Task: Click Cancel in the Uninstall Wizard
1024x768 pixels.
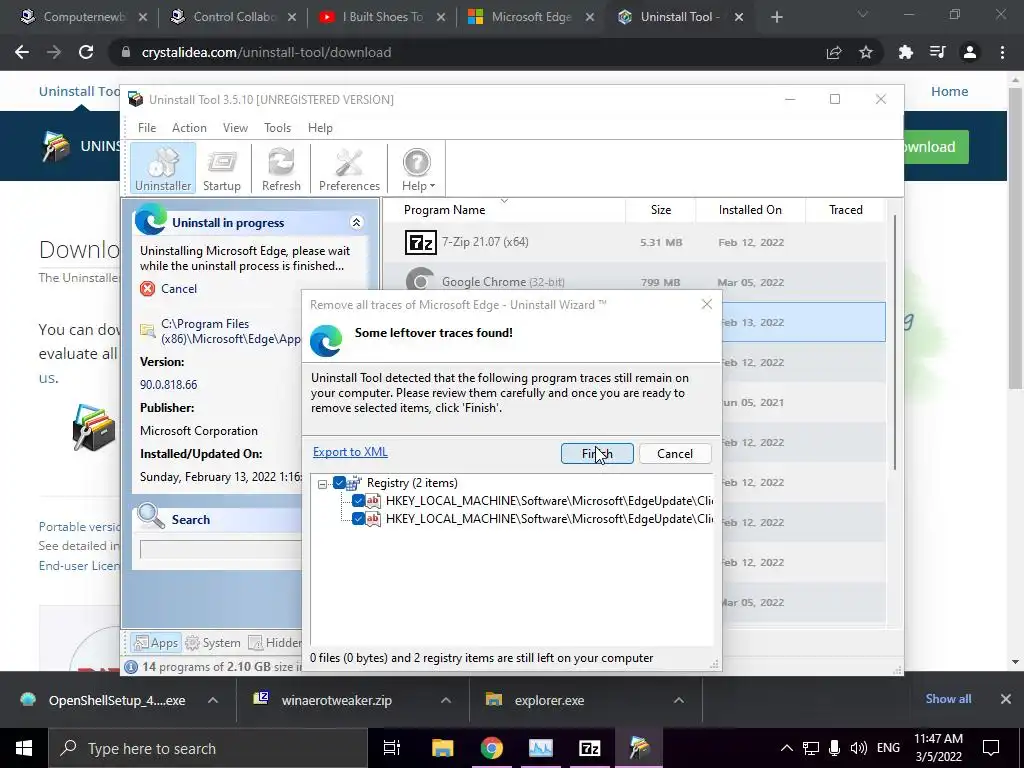Action: pos(675,453)
